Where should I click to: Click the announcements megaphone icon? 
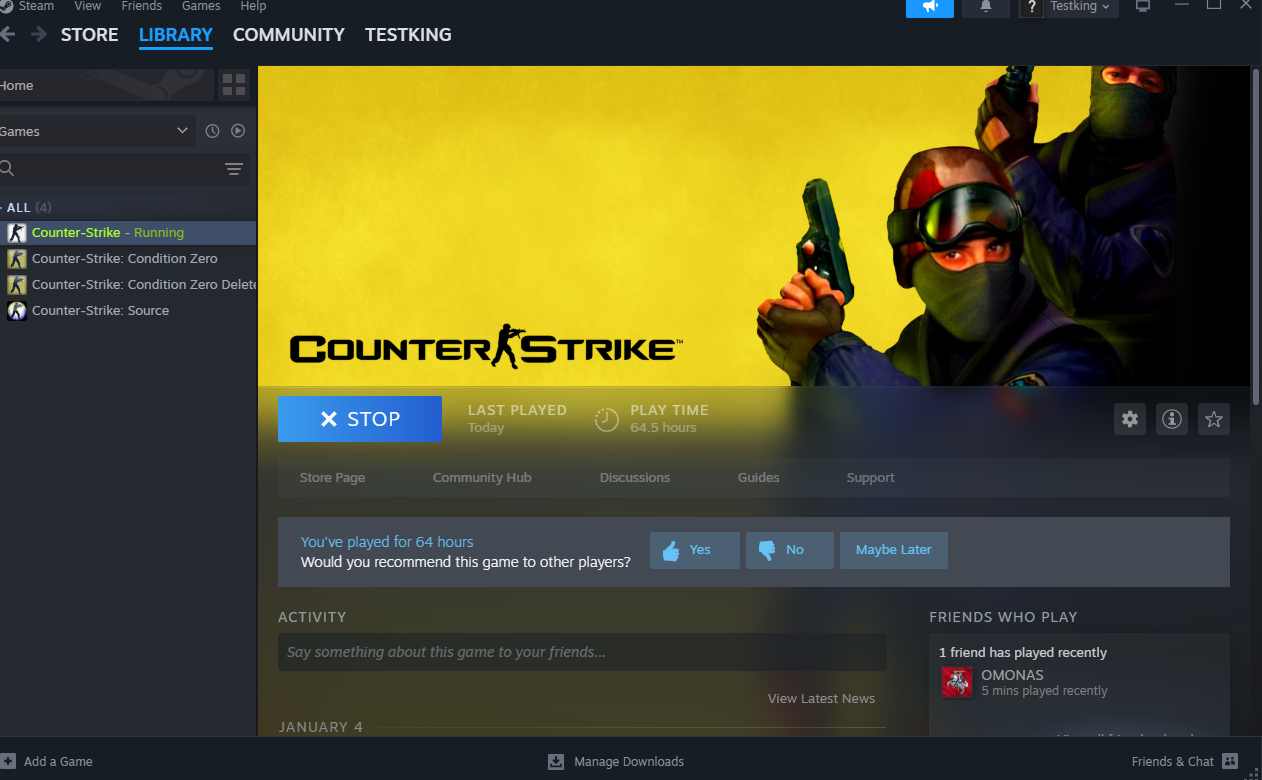tap(930, 7)
